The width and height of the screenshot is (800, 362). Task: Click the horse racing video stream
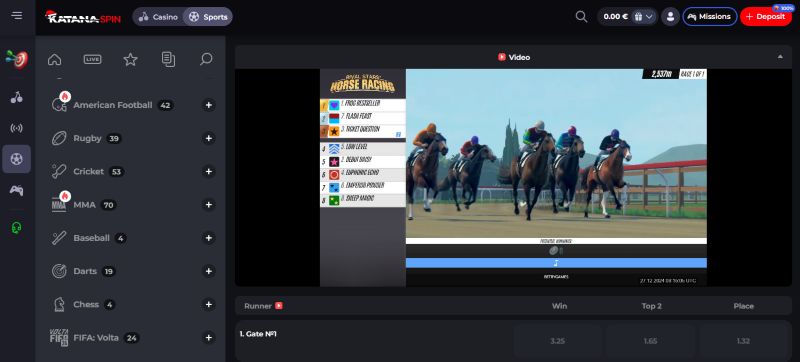point(513,177)
